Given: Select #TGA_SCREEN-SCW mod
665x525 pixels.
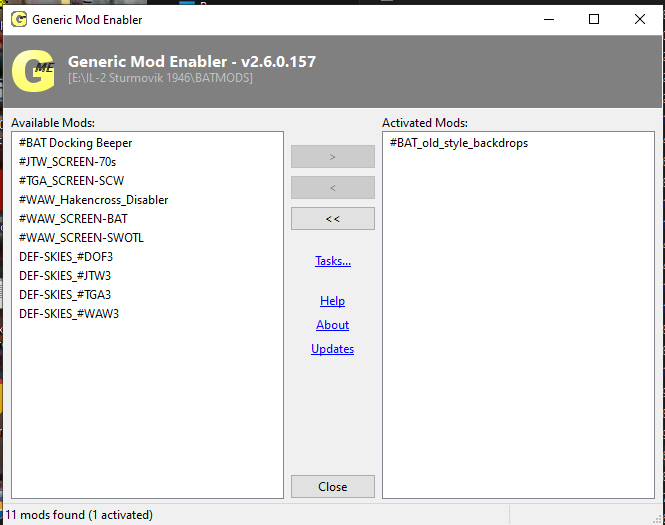Looking at the screenshot, I should click(x=71, y=181).
